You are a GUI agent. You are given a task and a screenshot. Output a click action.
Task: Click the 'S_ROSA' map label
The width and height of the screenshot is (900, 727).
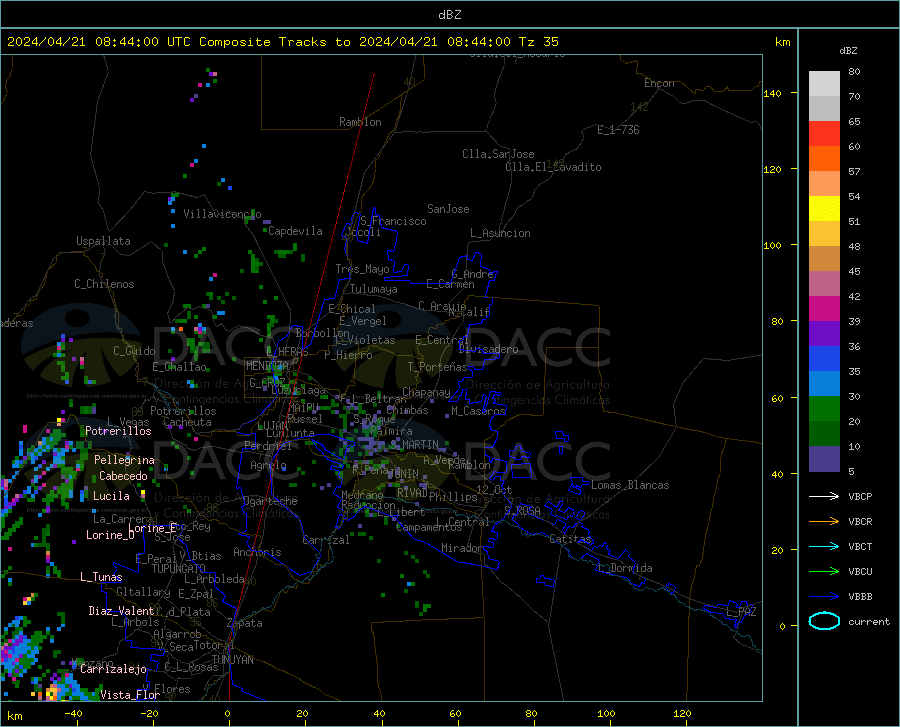coord(522,511)
